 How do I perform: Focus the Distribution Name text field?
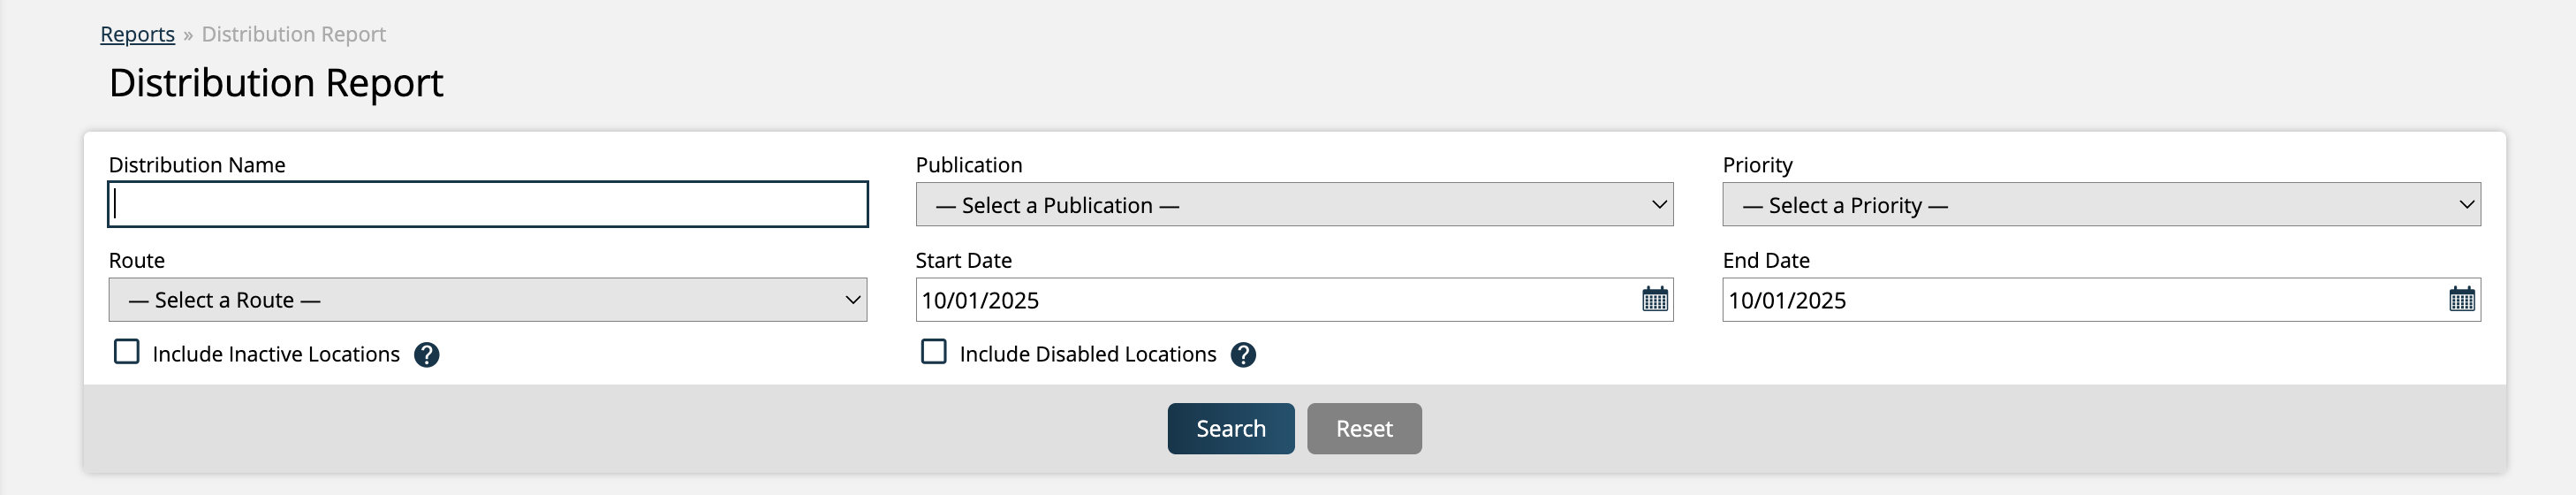click(488, 205)
